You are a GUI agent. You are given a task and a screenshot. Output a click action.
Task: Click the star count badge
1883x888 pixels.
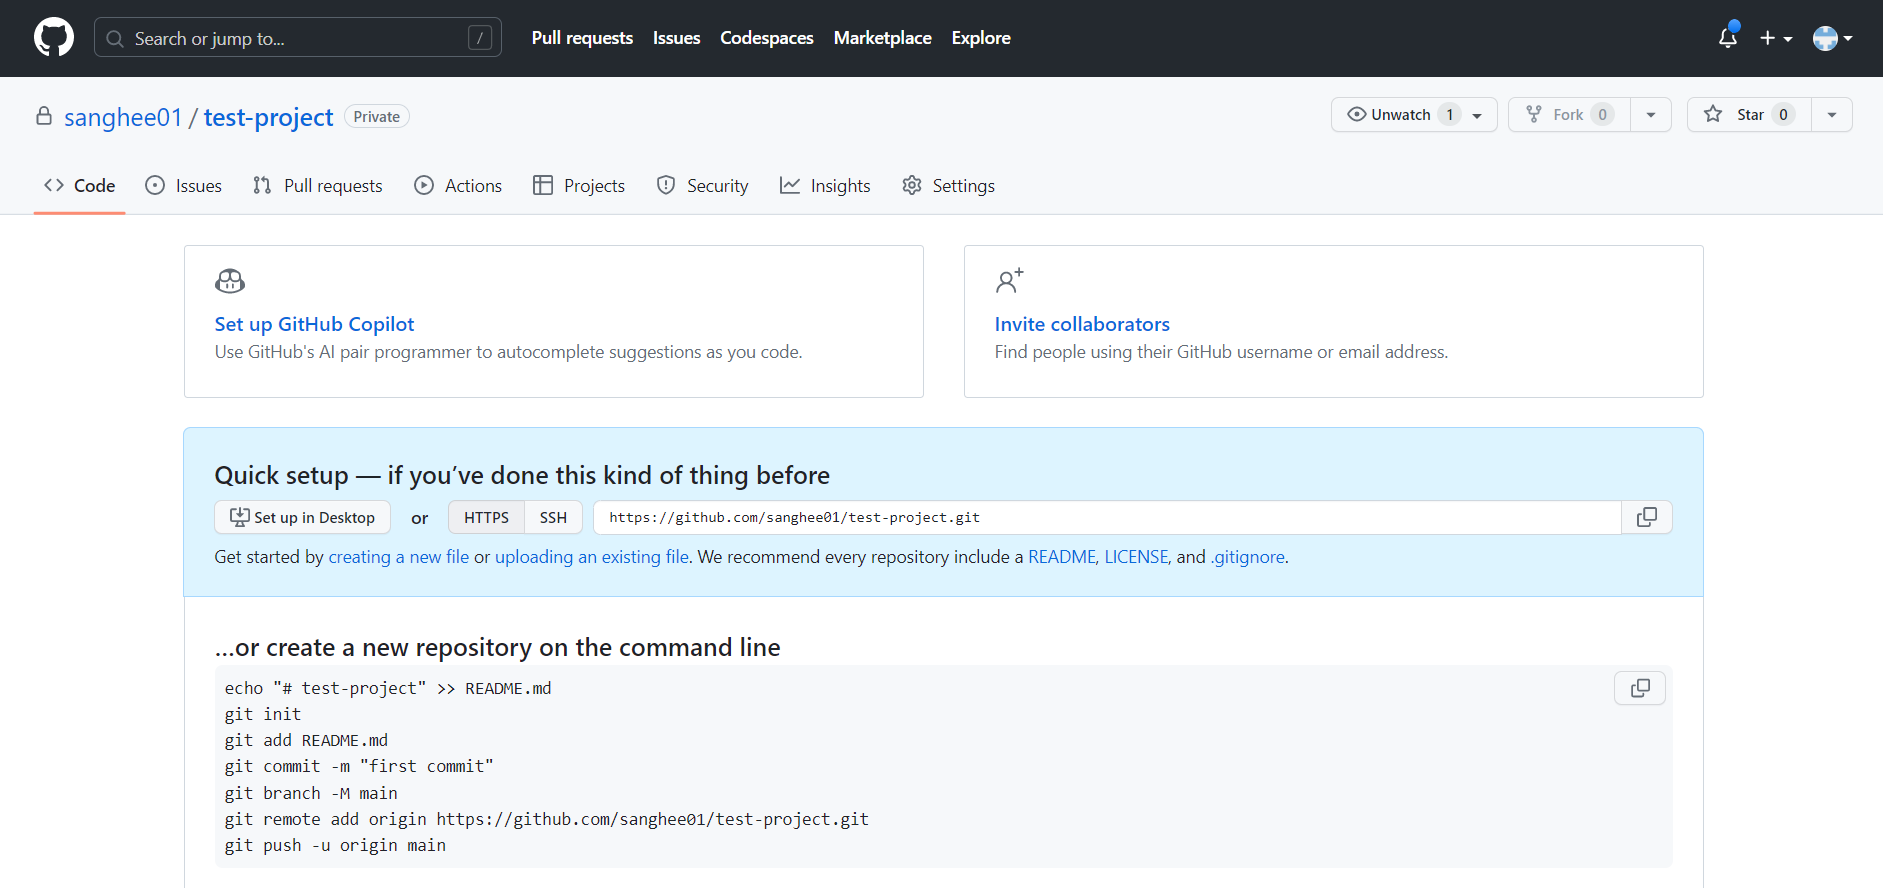pos(1783,115)
